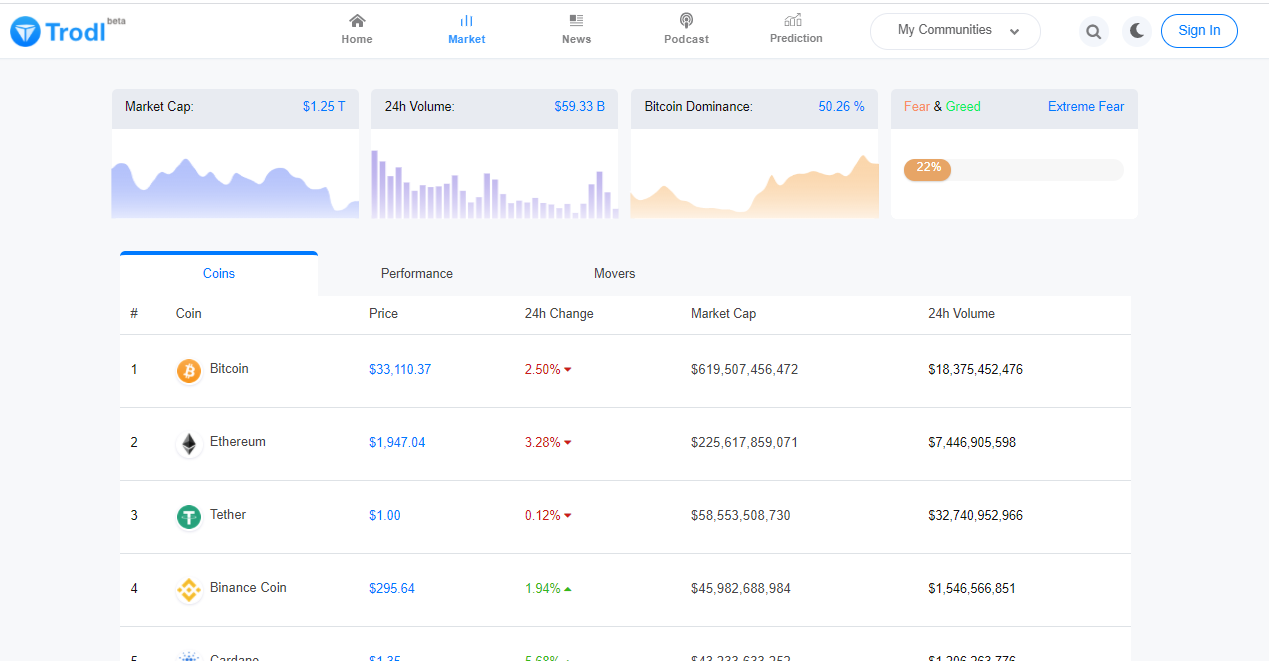Image resolution: width=1269 pixels, height=661 pixels.
Task: Click the Tether coin icon
Action: coord(189,517)
